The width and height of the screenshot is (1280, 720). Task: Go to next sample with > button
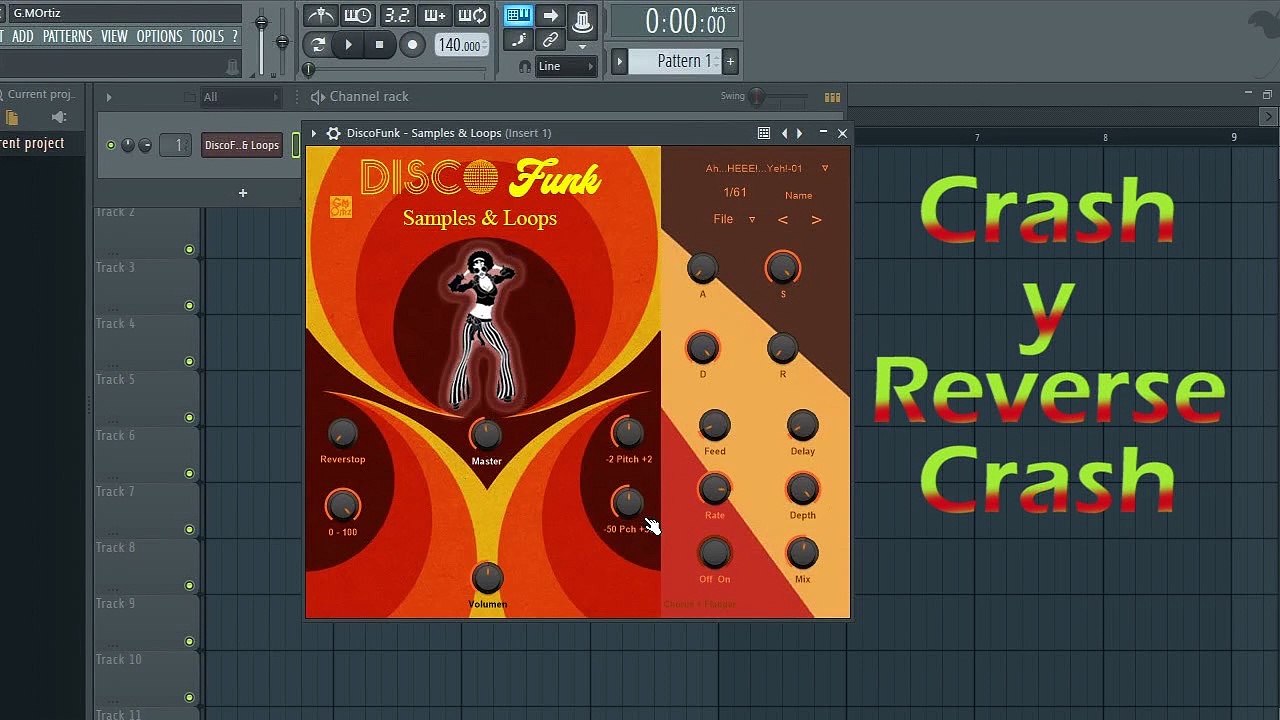click(816, 220)
